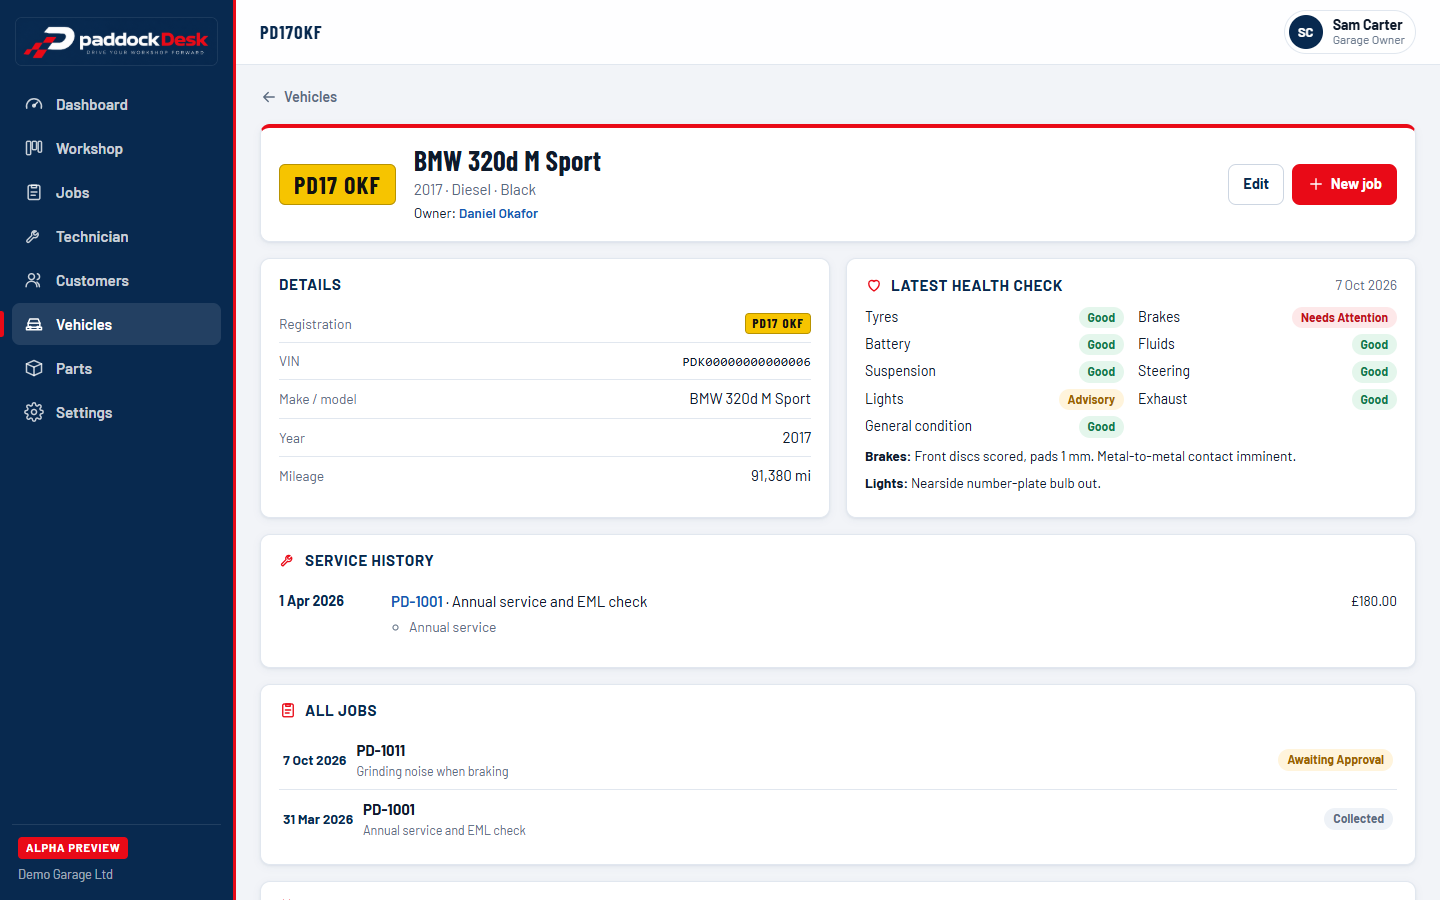Click the mileage value 91,380 mi
This screenshot has width=1440, height=900.
pos(781,476)
